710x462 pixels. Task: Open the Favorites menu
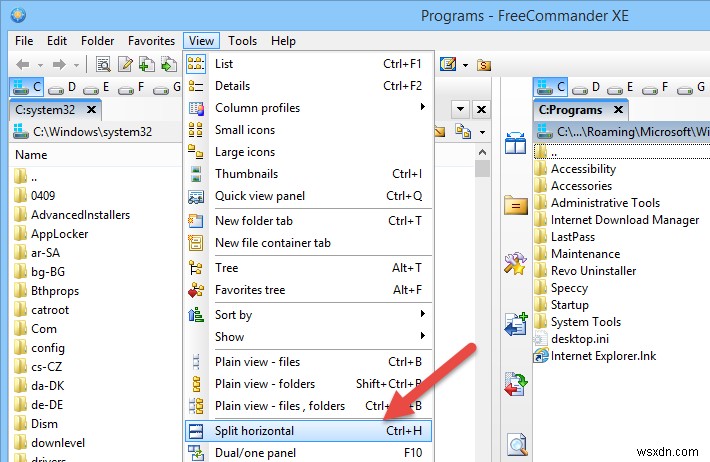pos(151,41)
